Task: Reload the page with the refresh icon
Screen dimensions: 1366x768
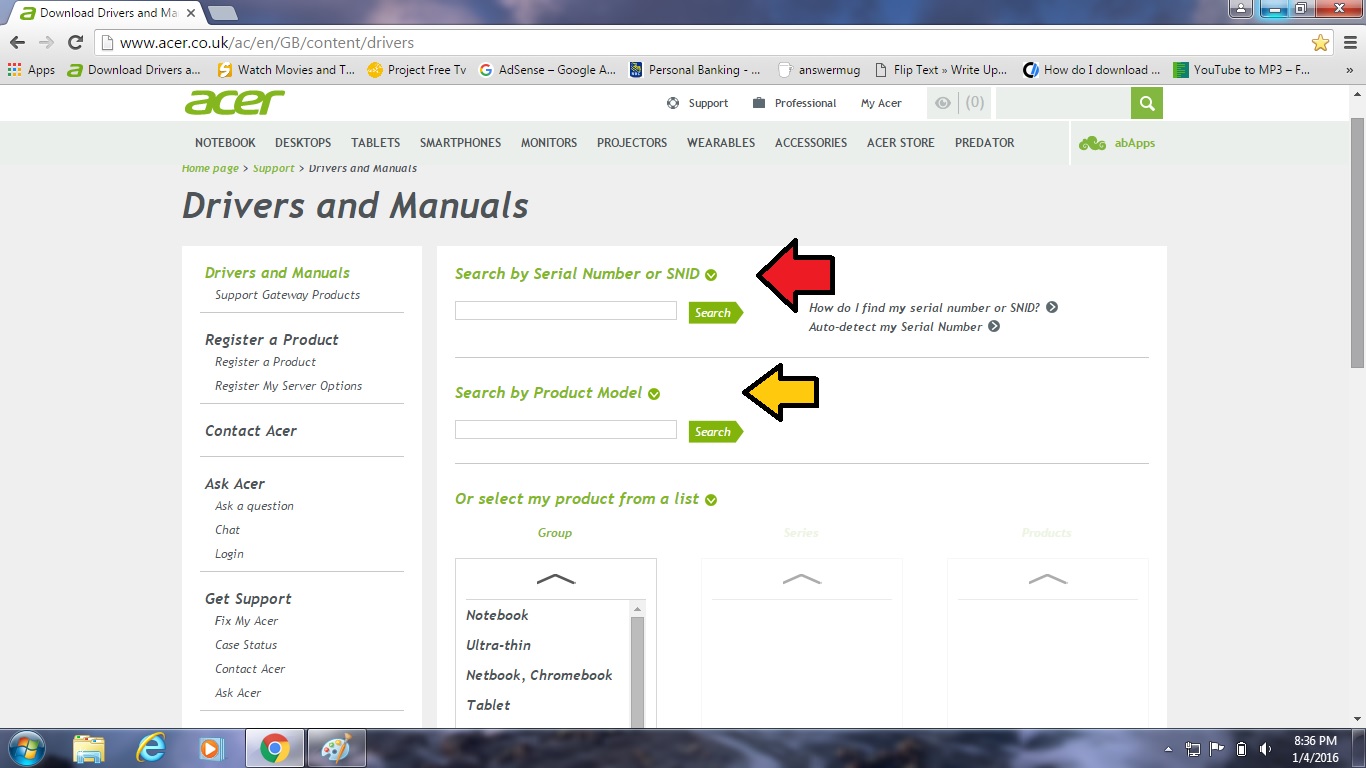Action: (x=75, y=42)
